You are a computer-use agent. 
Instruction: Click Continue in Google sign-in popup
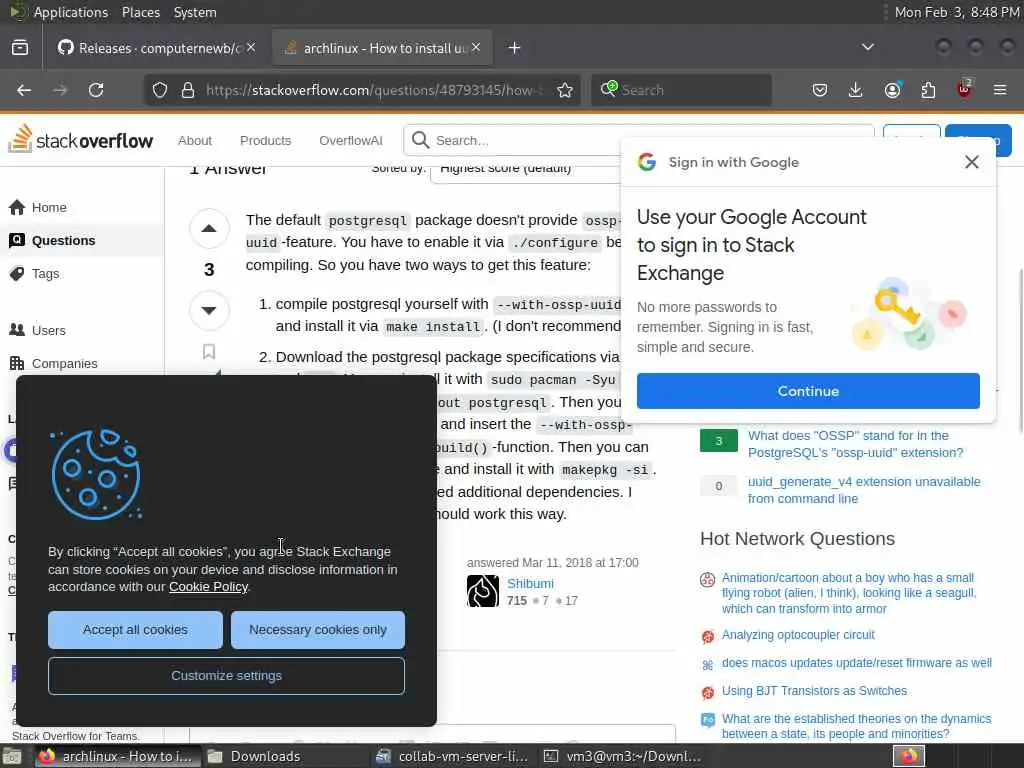pyautogui.click(x=808, y=391)
